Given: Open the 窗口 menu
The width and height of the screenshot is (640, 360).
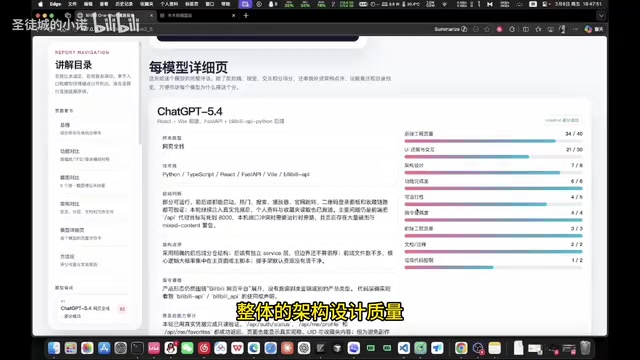Looking at the screenshot, I should click(210, 4).
